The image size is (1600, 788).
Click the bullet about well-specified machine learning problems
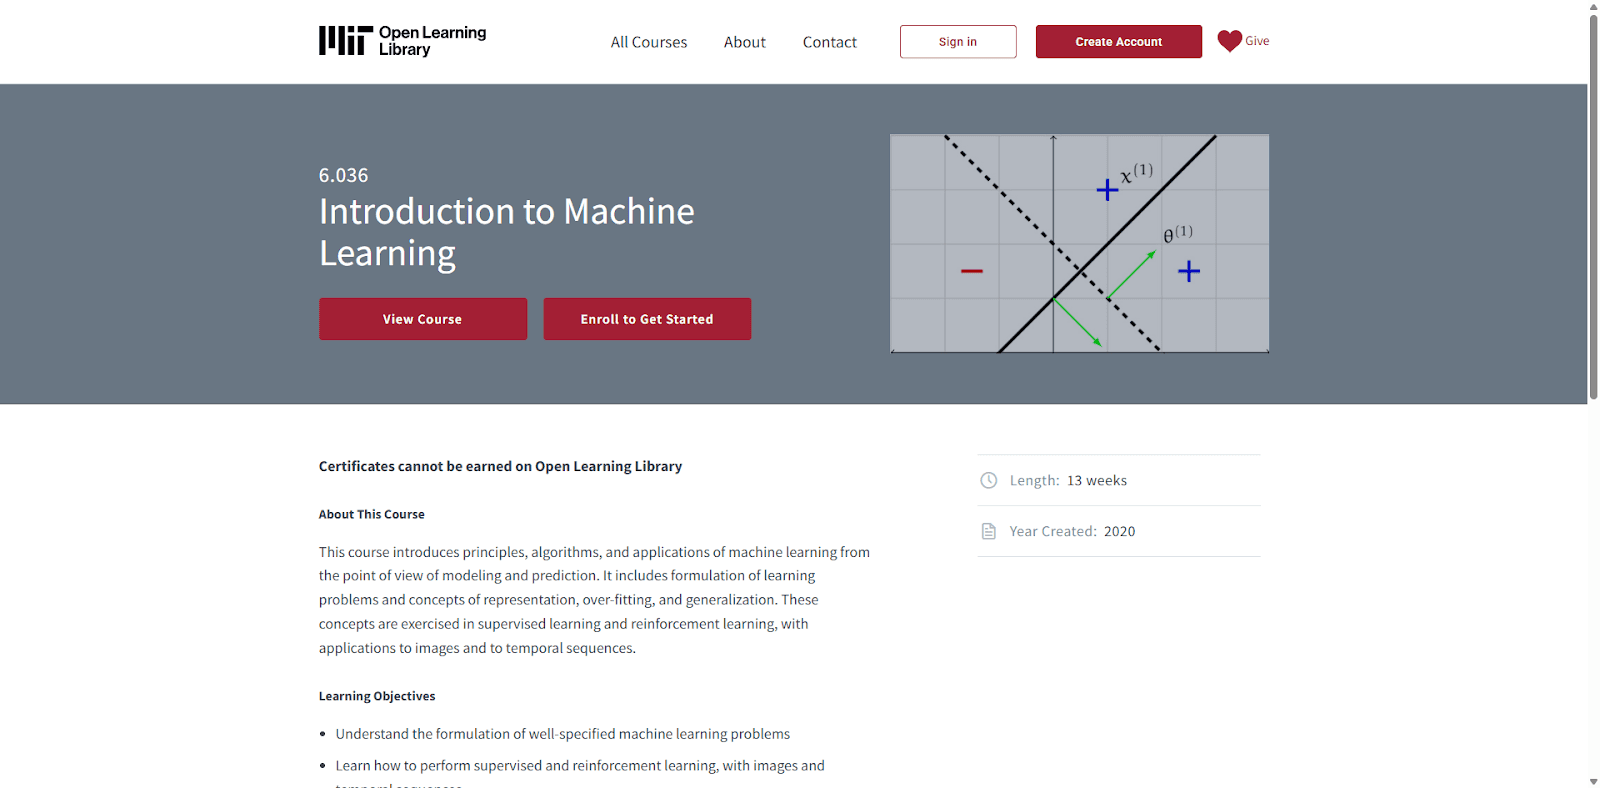pos(563,734)
